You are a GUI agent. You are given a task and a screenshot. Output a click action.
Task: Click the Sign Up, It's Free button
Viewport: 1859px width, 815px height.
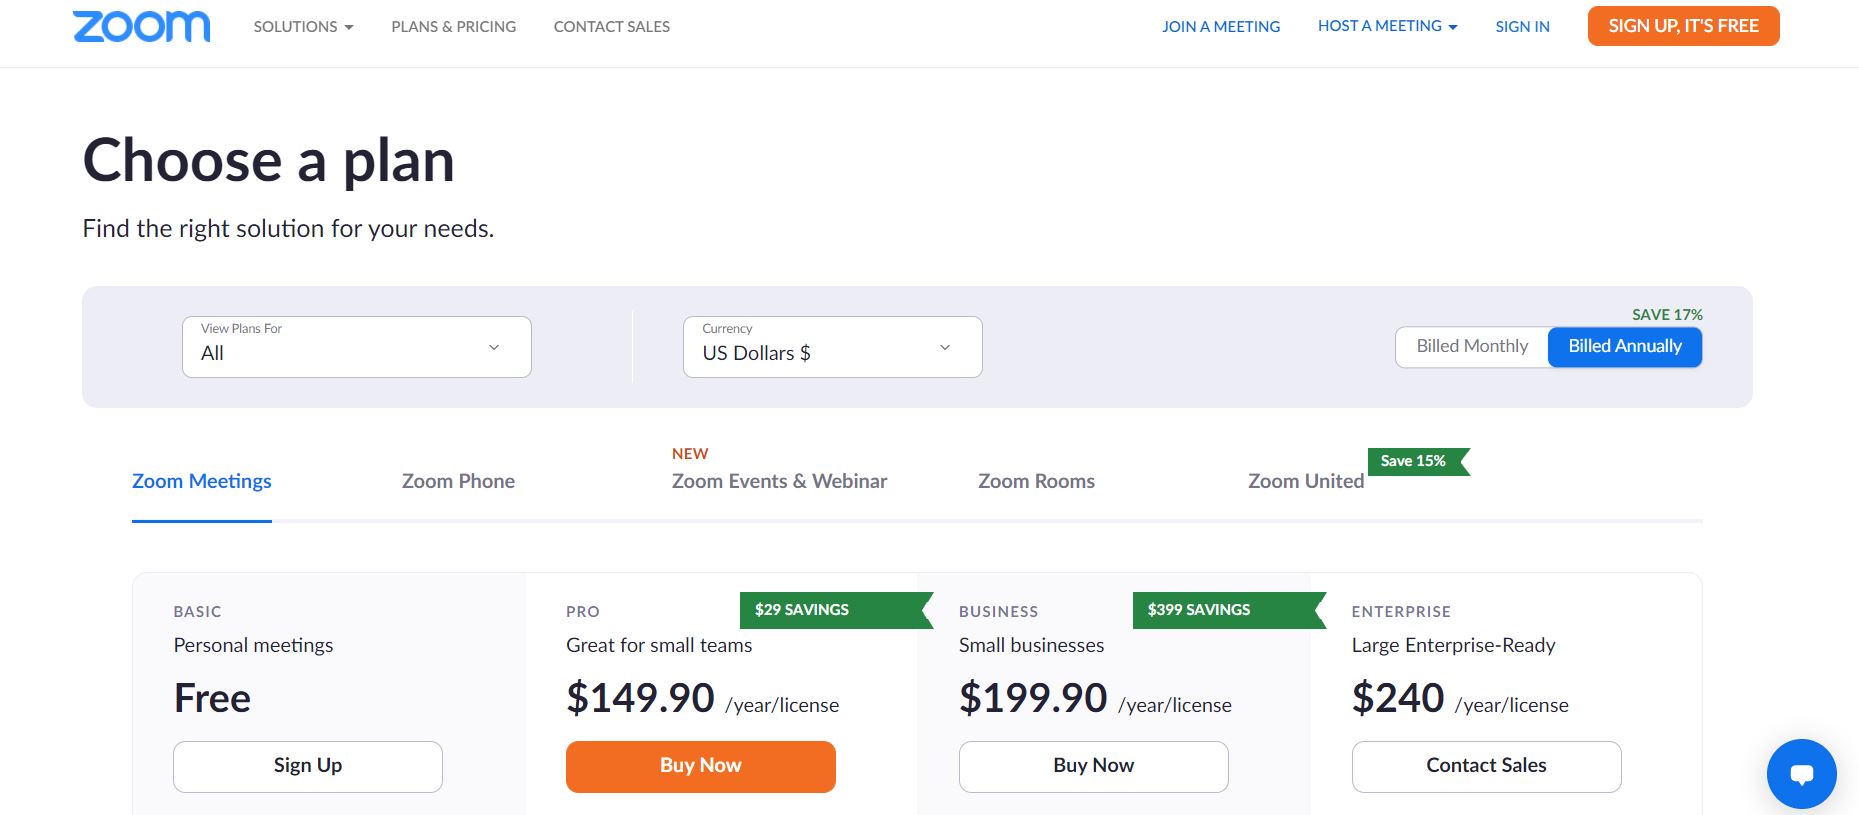pyautogui.click(x=1683, y=26)
